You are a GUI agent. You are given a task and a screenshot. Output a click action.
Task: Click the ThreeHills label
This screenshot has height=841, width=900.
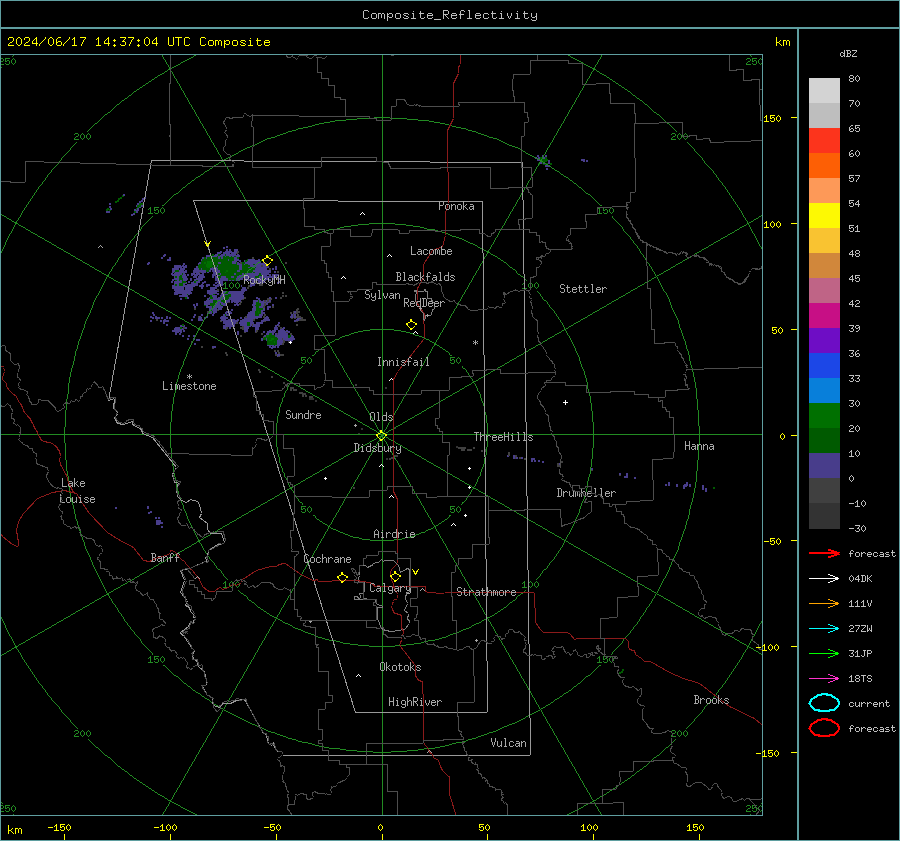coord(503,437)
